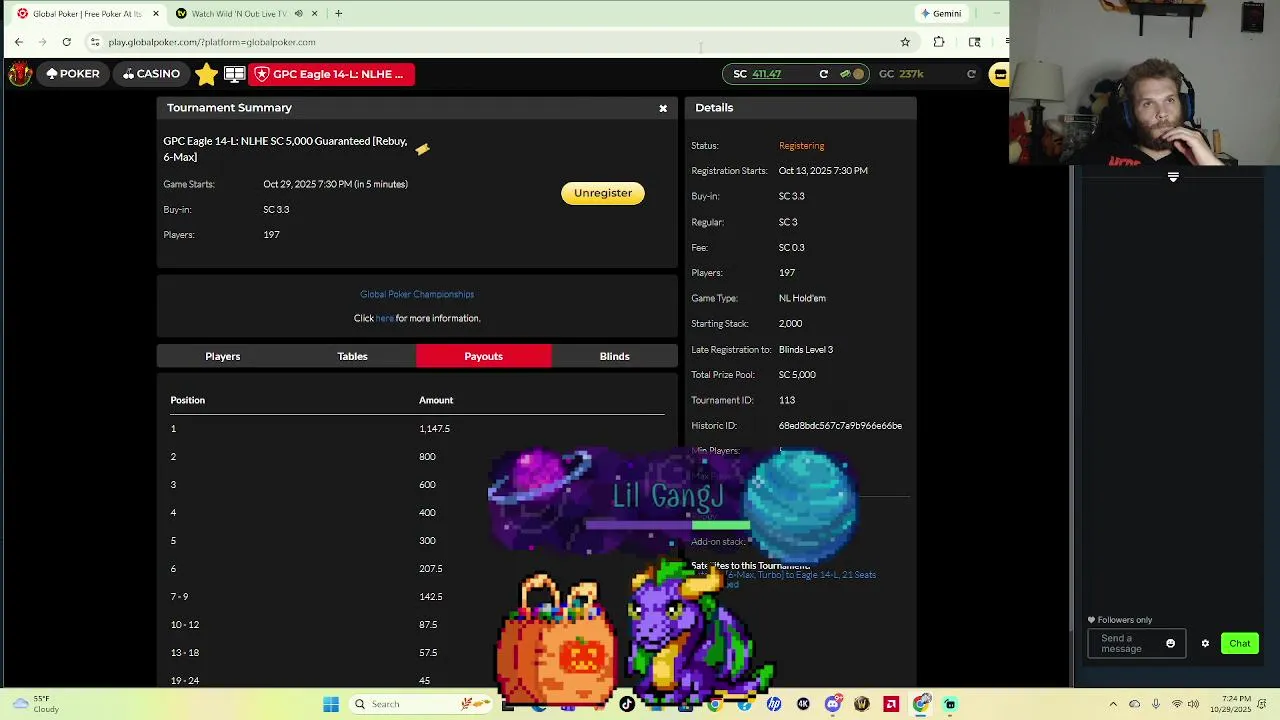1280x720 pixels.
Task: Close the Tournament Summary panel
Action: [663, 108]
